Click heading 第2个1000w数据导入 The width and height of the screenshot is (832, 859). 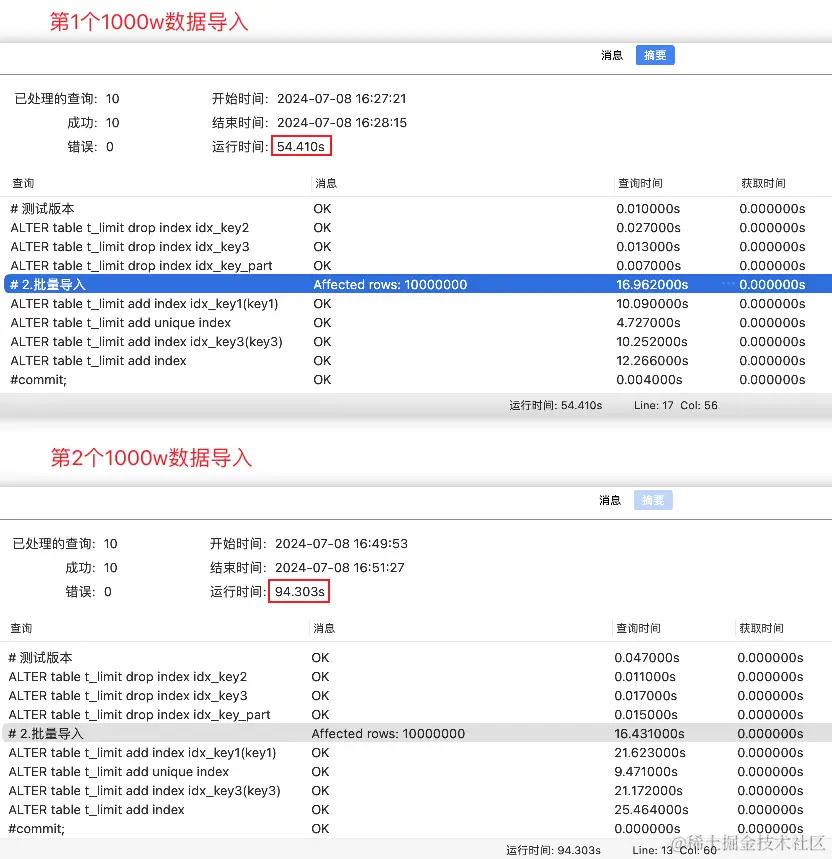click(151, 457)
